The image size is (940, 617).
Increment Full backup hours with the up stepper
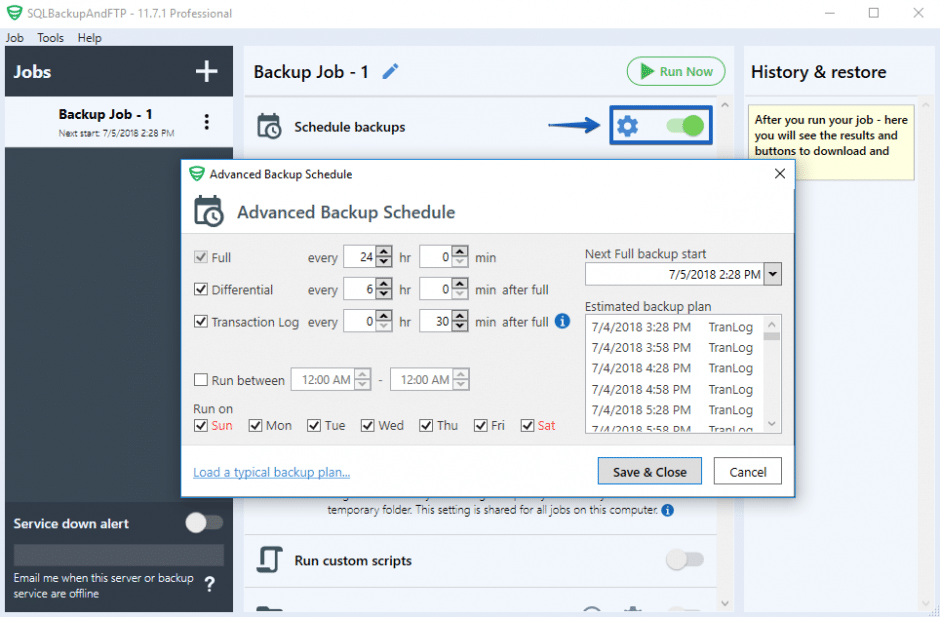[383, 250]
